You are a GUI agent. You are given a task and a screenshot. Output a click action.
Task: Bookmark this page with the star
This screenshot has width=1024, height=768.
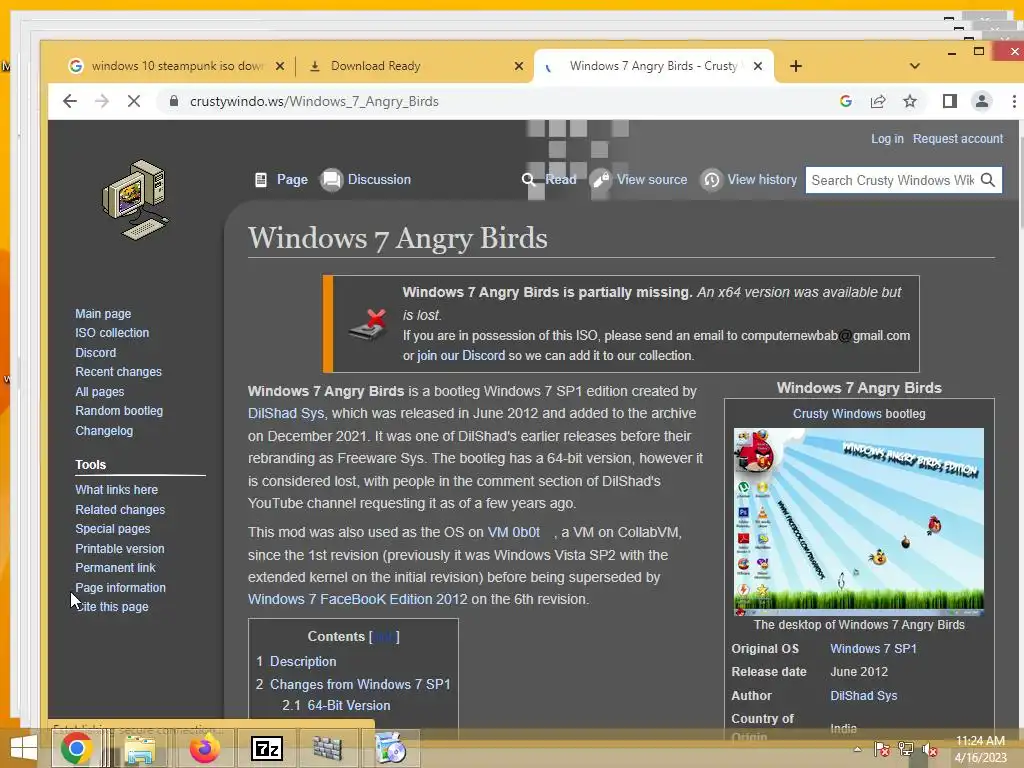910,101
